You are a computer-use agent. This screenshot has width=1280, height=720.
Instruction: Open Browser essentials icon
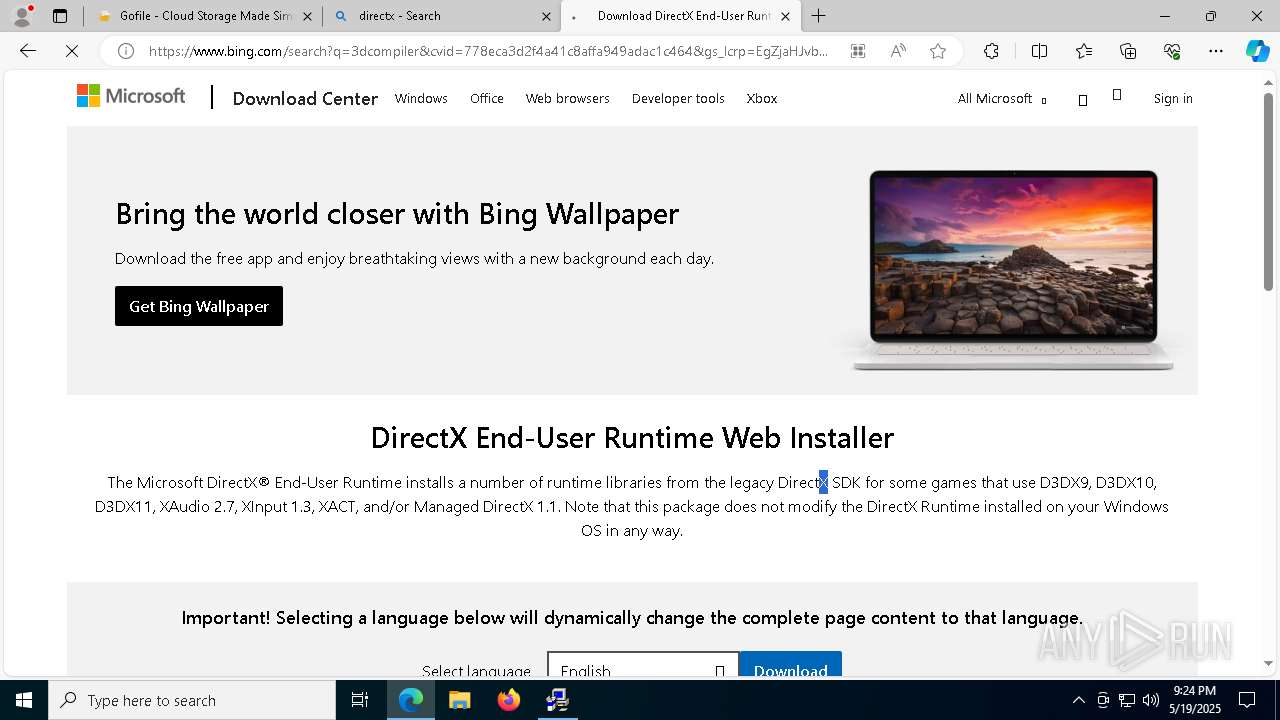[1172, 51]
